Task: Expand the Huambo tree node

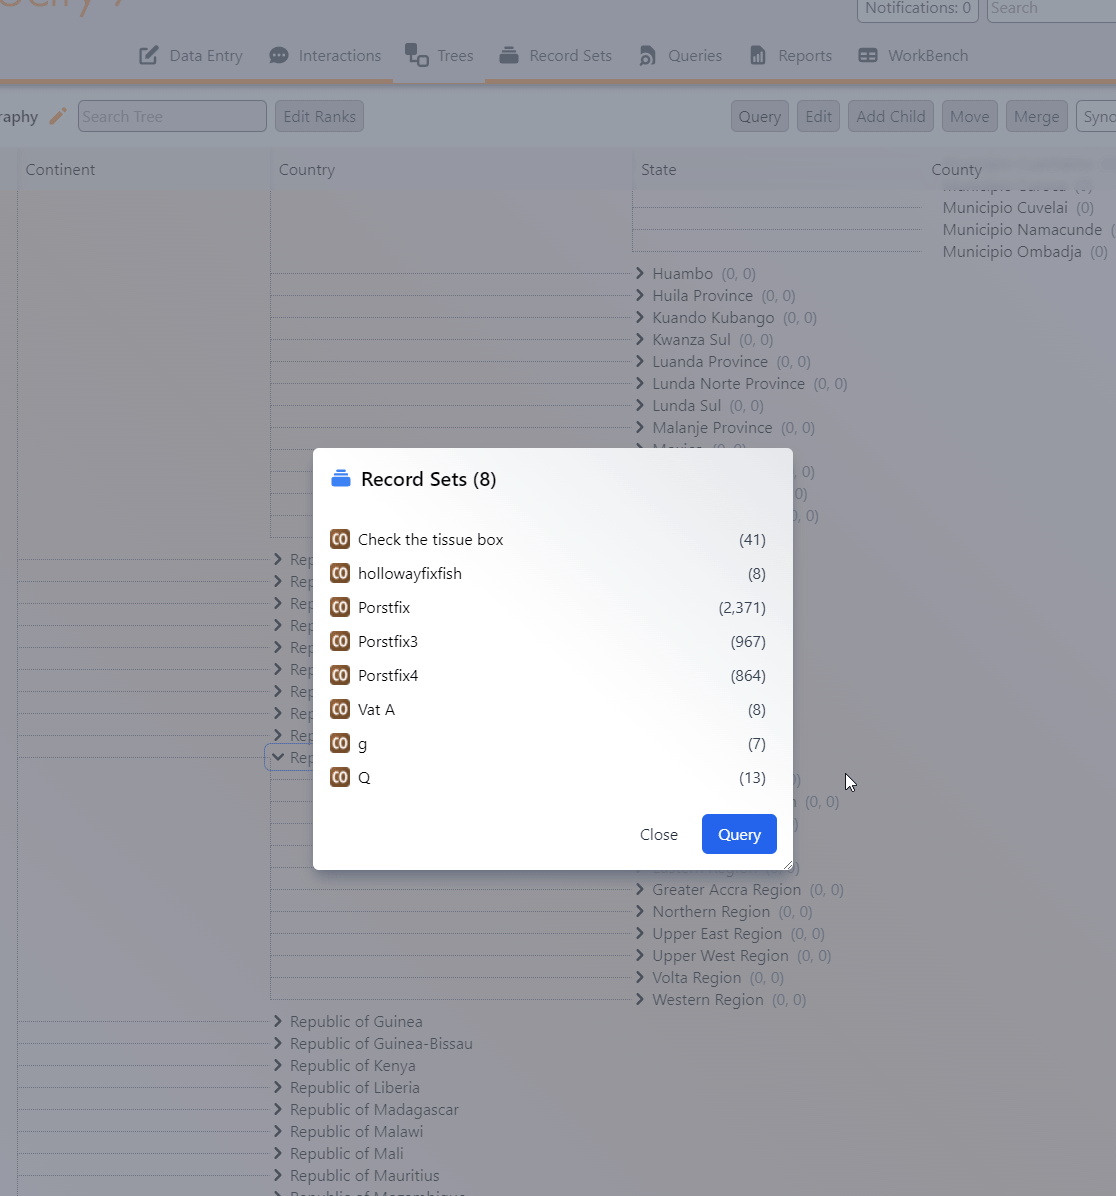Action: coord(640,273)
